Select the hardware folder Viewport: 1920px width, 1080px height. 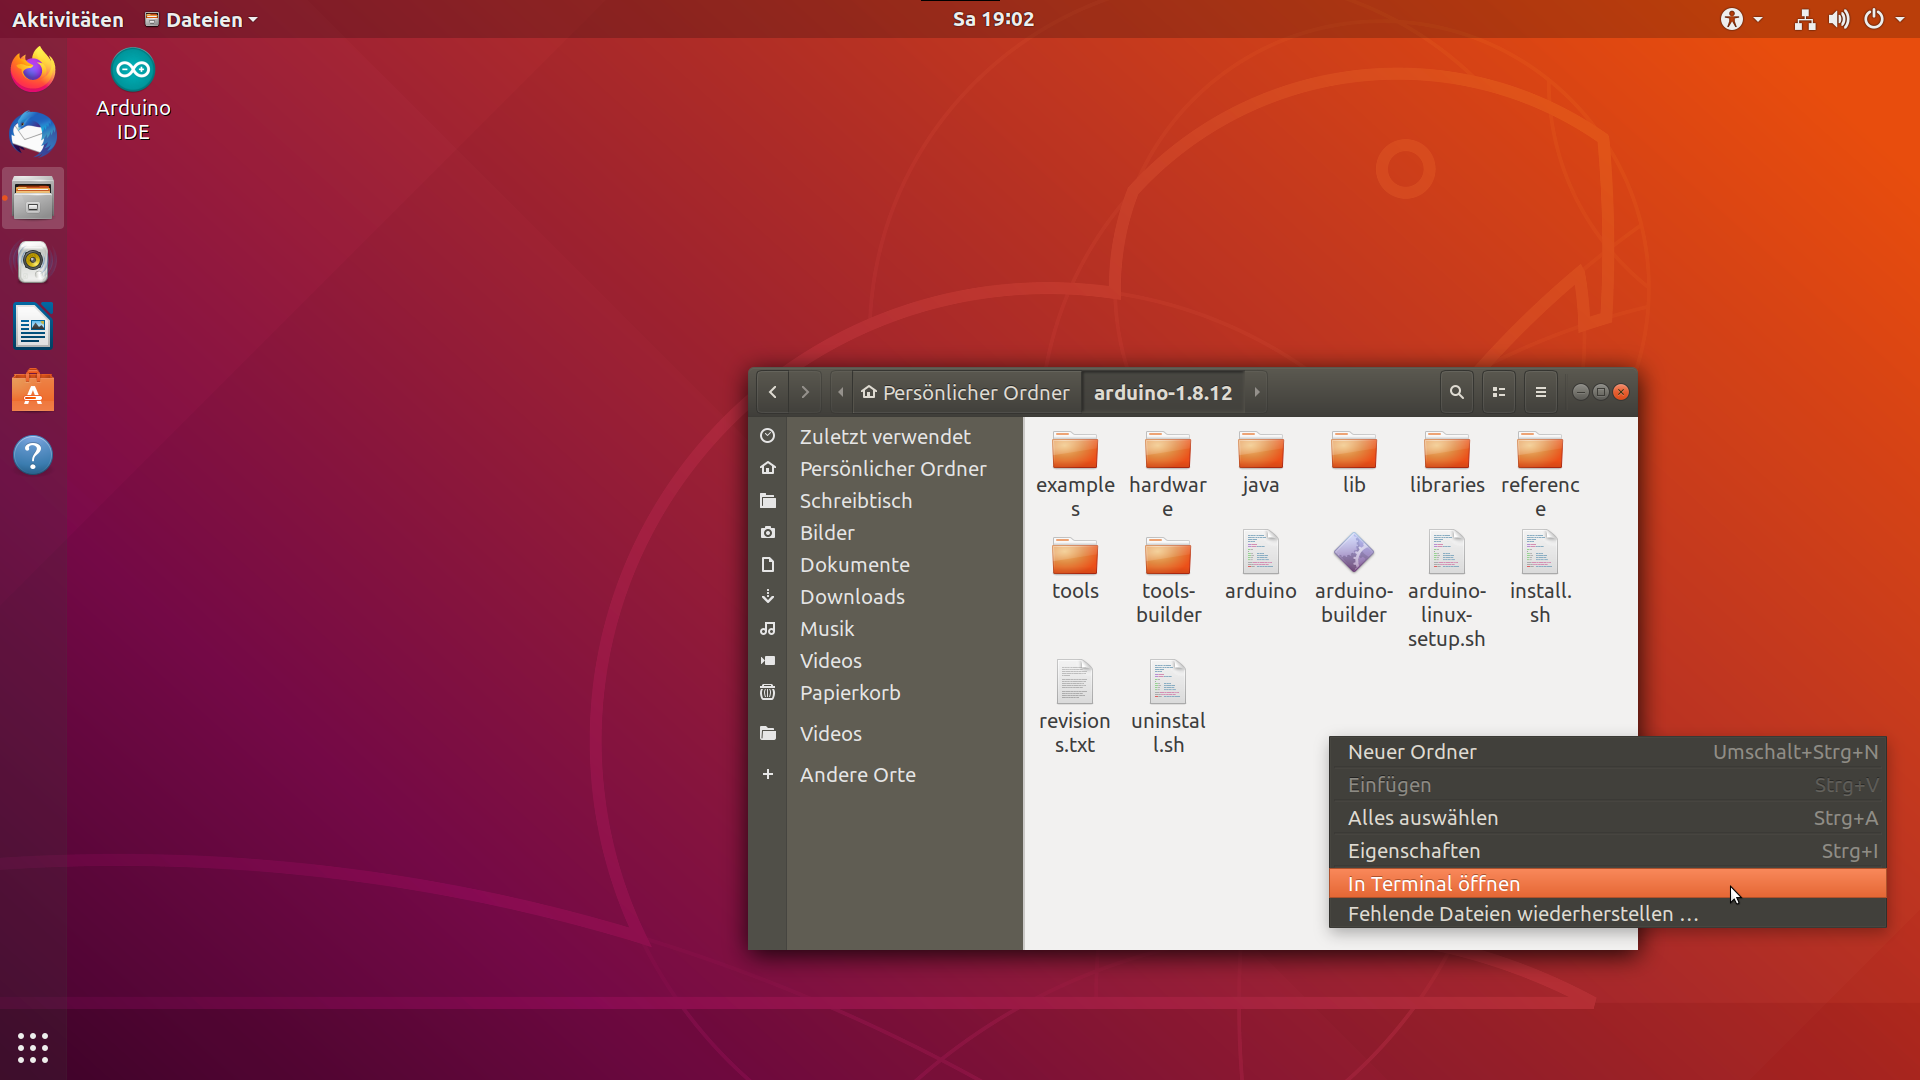point(1168,474)
